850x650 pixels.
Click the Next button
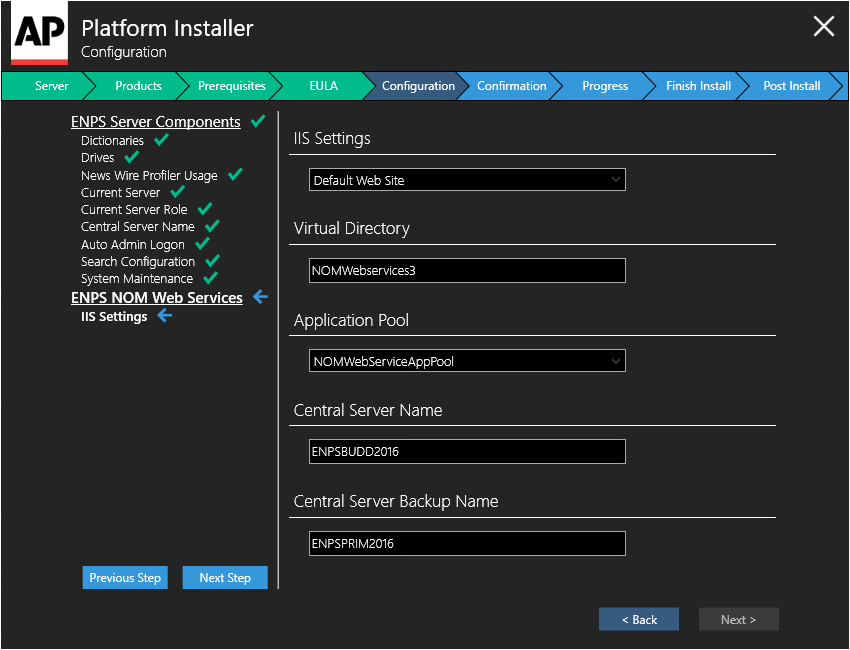click(x=738, y=620)
